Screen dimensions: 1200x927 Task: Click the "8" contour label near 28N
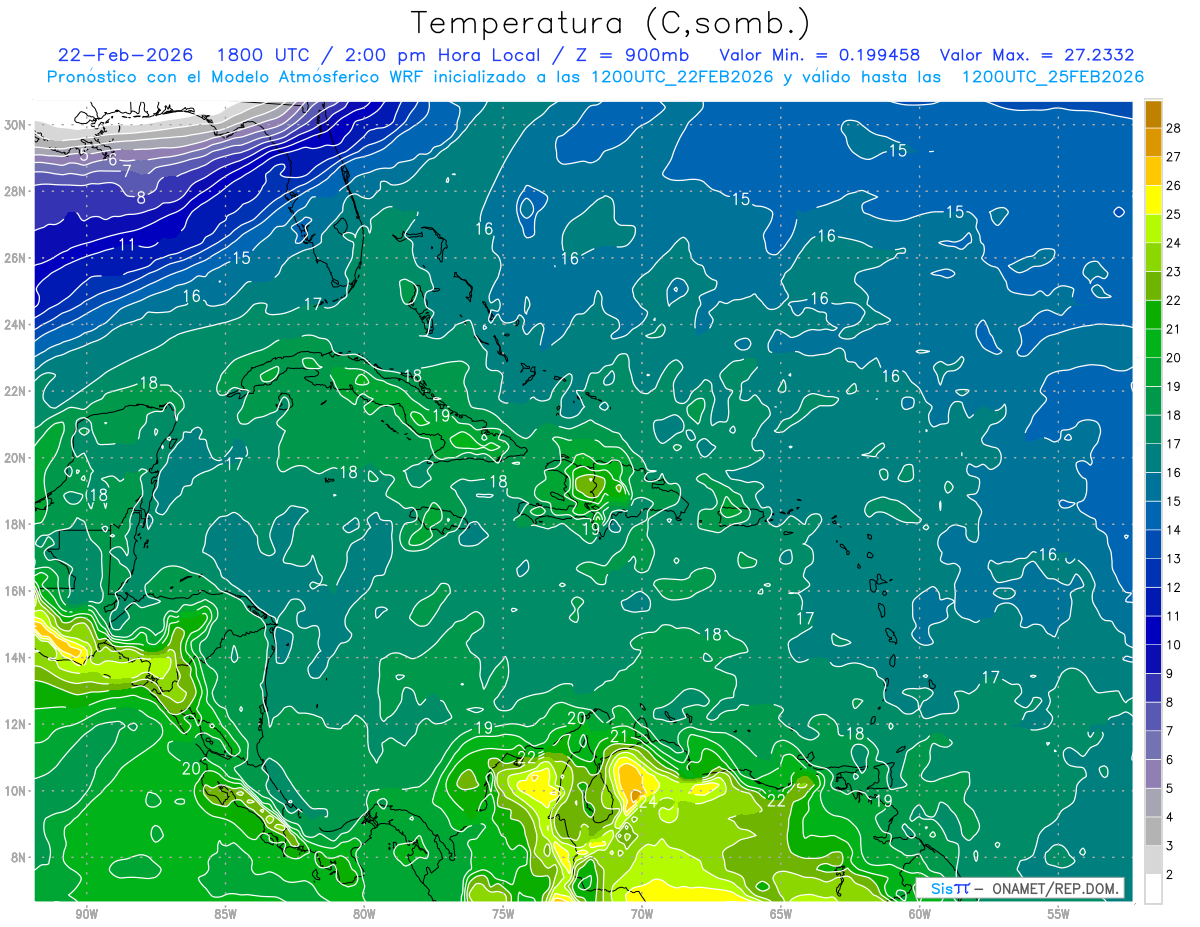tap(141, 198)
